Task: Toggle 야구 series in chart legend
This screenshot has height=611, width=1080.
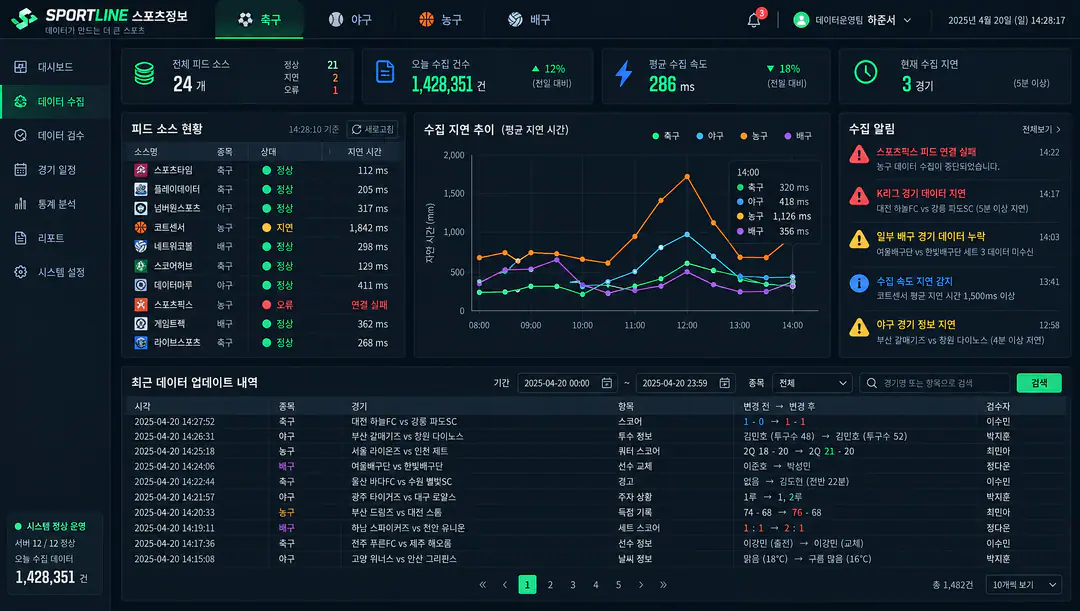Action: 709,136
